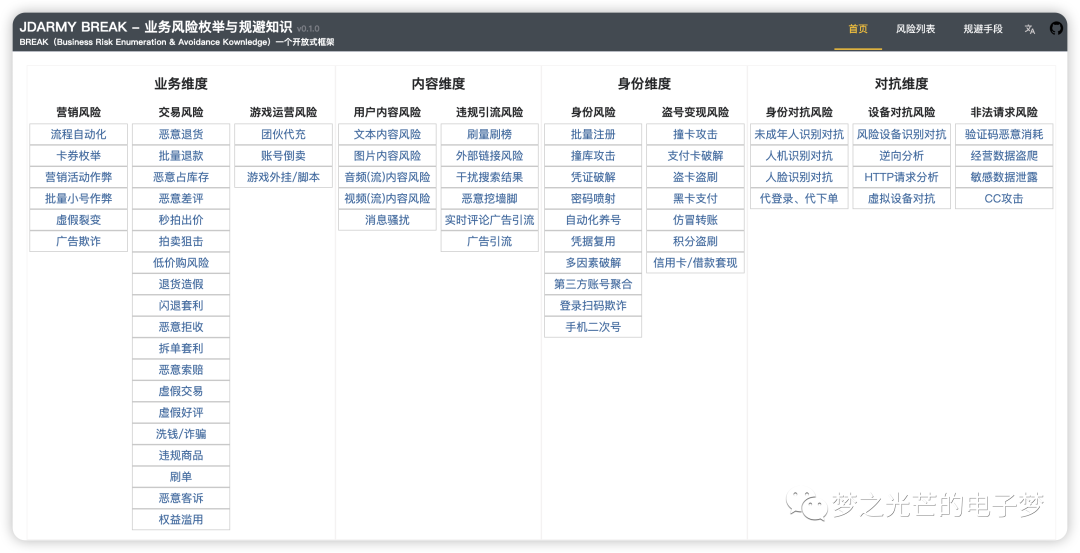Screen dimensions: 1080x553
Task: Click the language translation icon
Action: 1030,29
